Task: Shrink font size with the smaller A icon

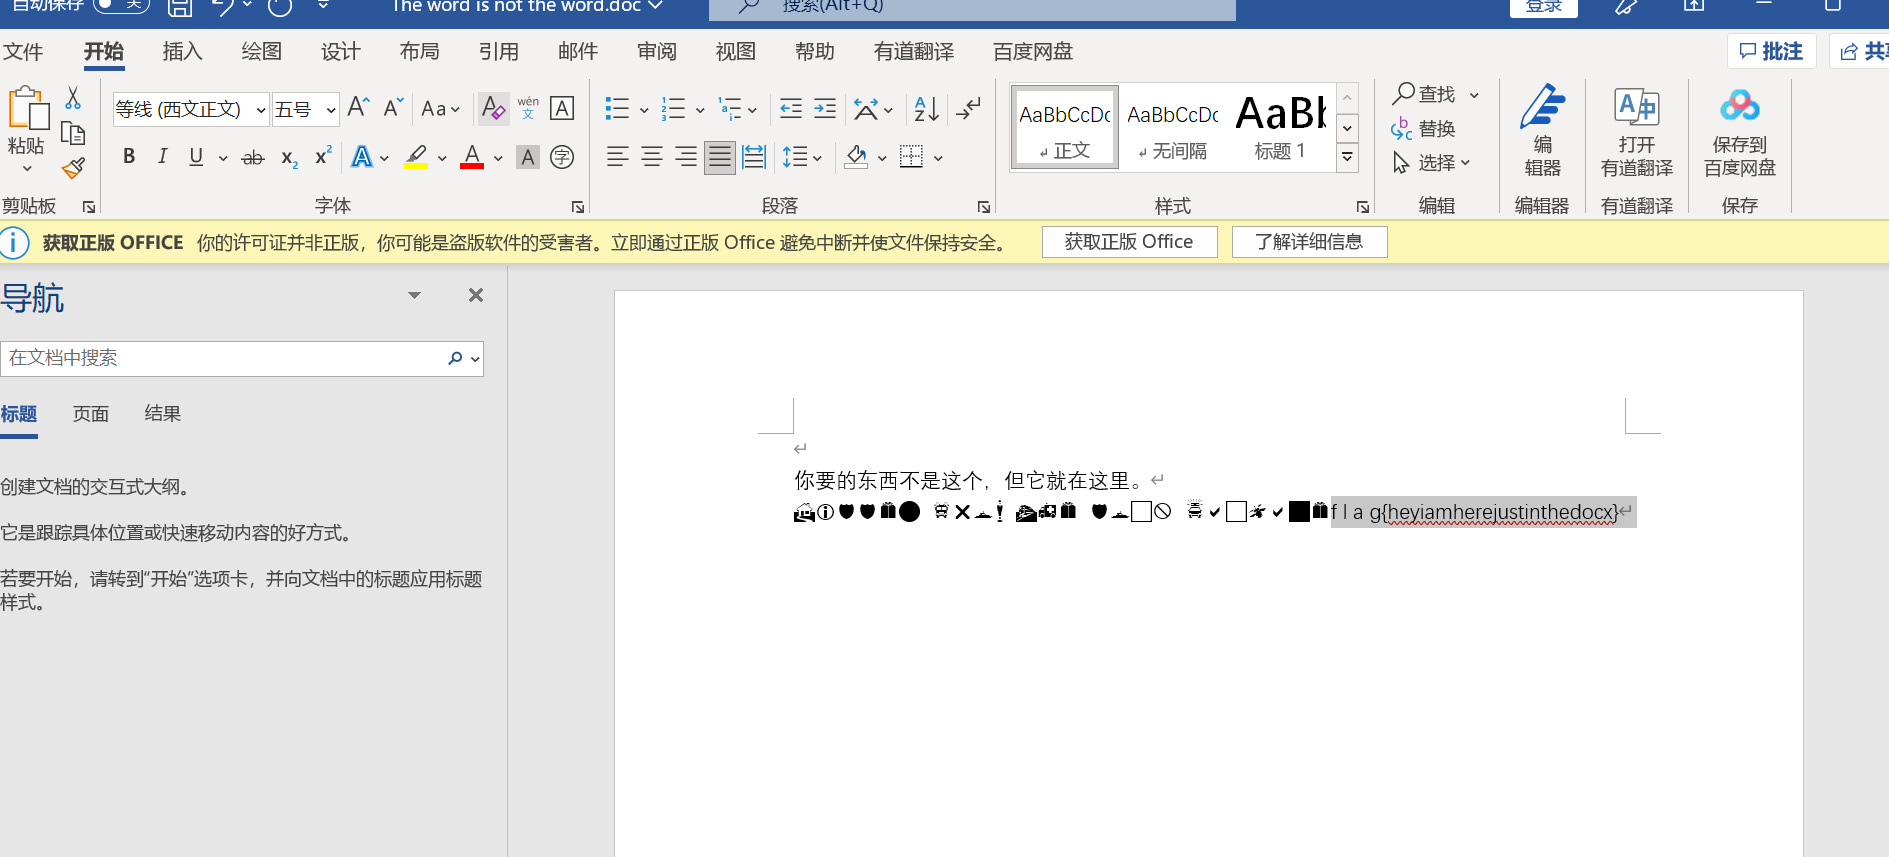Action: [394, 108]
